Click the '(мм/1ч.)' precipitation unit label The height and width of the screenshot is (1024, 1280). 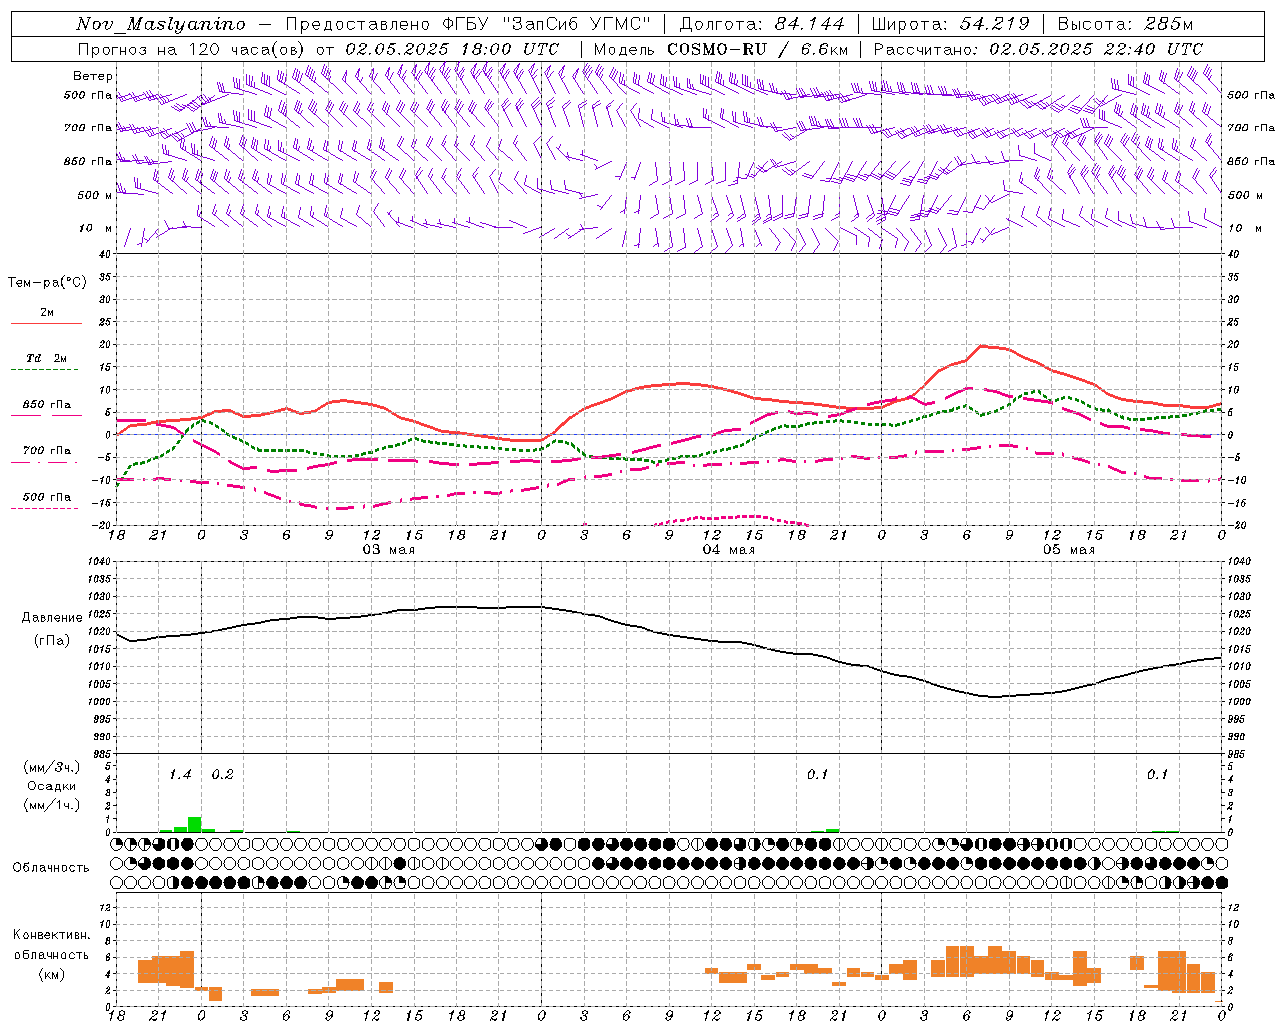click(51, 805)
